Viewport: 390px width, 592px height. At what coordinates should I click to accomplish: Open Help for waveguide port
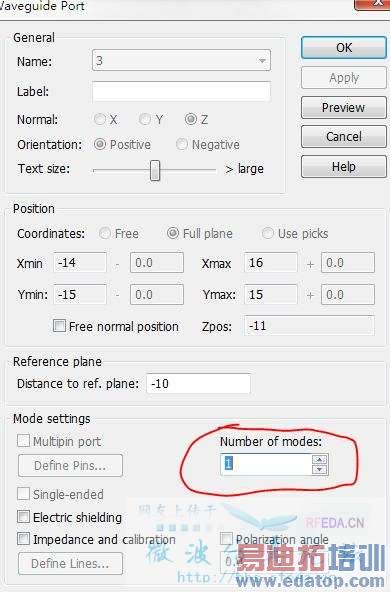[x=344, y=166]
